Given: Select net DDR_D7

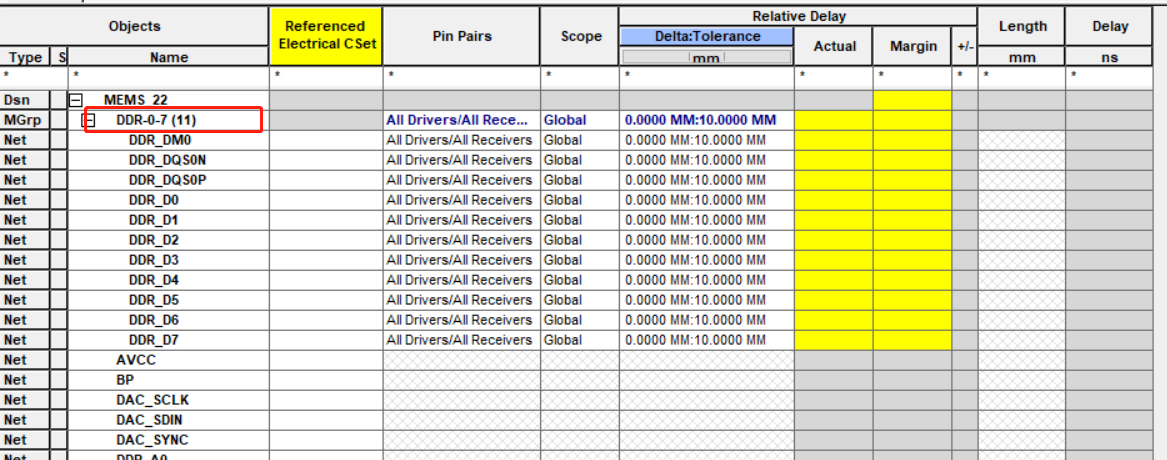Looking at the screenshot, I should [x=153, y=340].
